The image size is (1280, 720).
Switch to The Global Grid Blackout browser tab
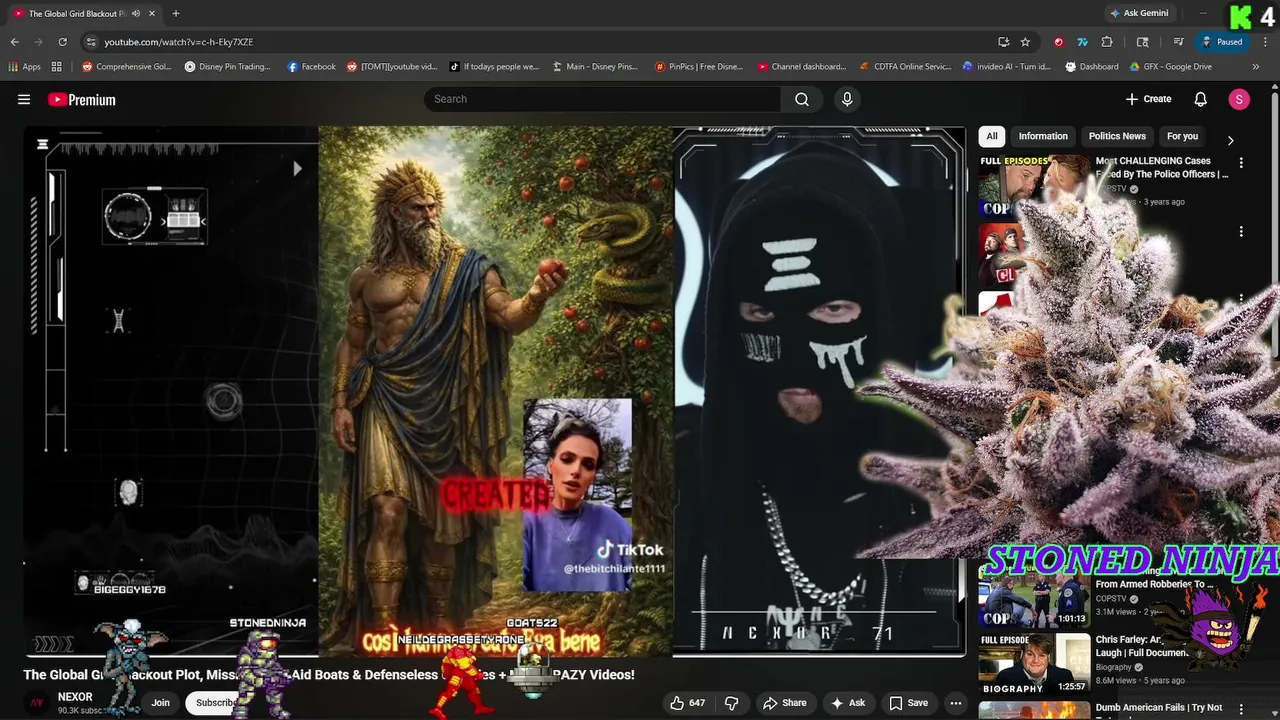(x=78, y=13)
